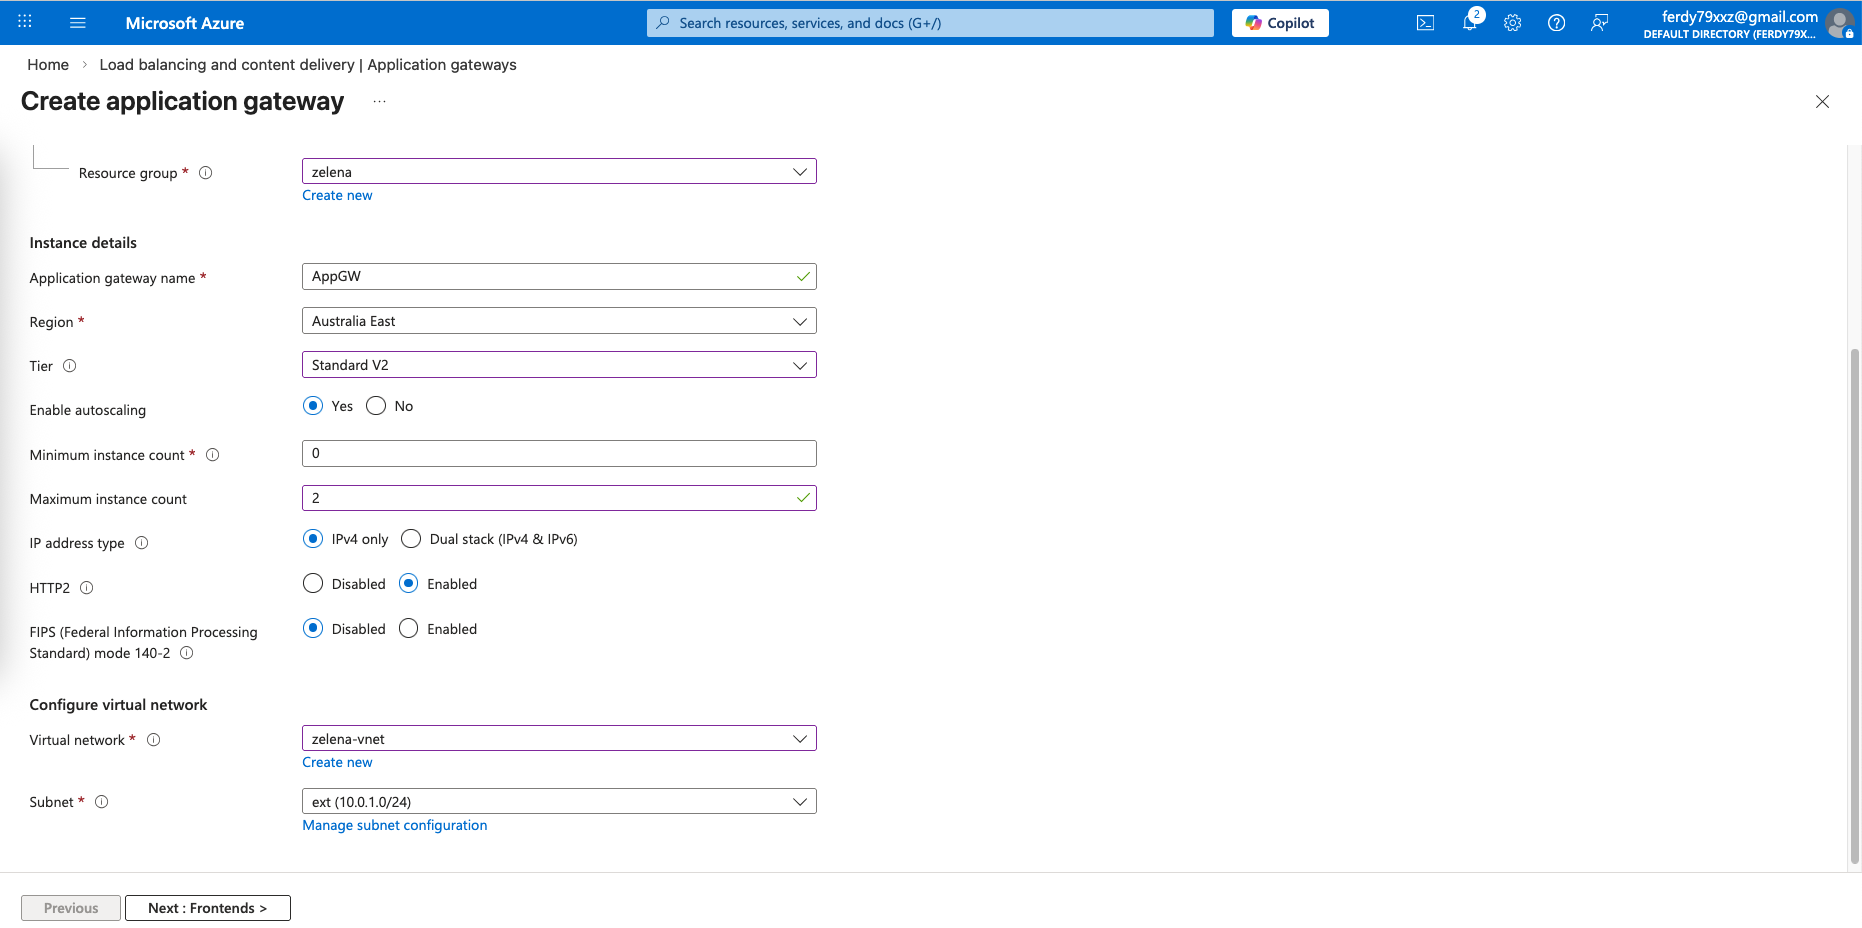1862x928 pixels.
Task: Click the info icon beside Tier
Action: click(x=70, y=366)
